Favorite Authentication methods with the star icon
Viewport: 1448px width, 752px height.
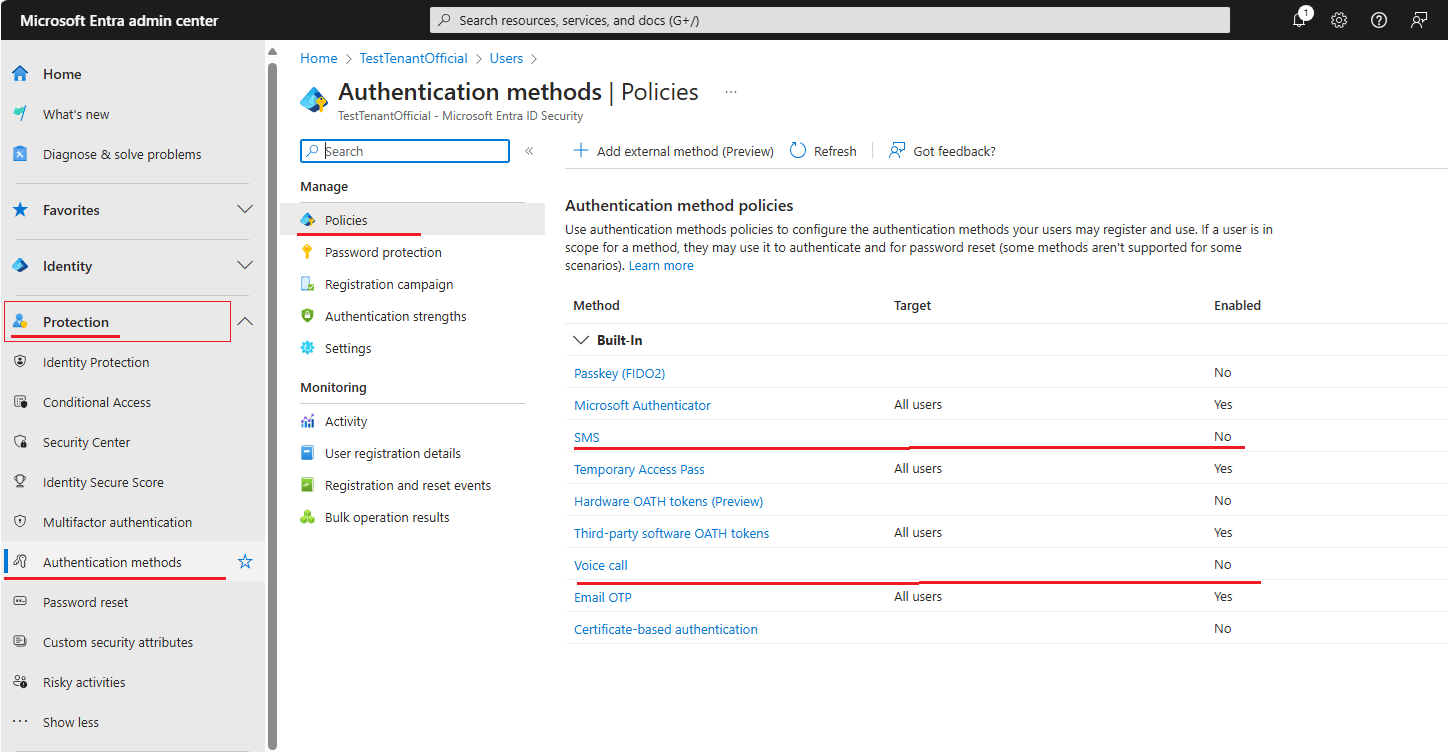tap(245, 562)
